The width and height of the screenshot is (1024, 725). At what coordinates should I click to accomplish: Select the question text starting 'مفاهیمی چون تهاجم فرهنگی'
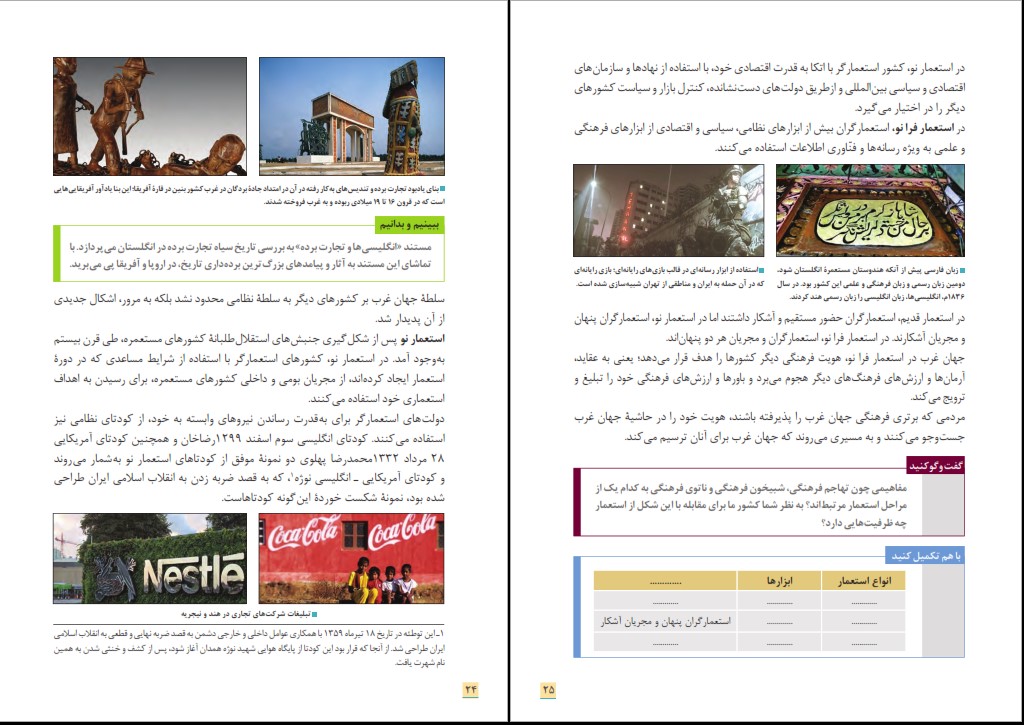pyautogui.click(x=751, y=506)
